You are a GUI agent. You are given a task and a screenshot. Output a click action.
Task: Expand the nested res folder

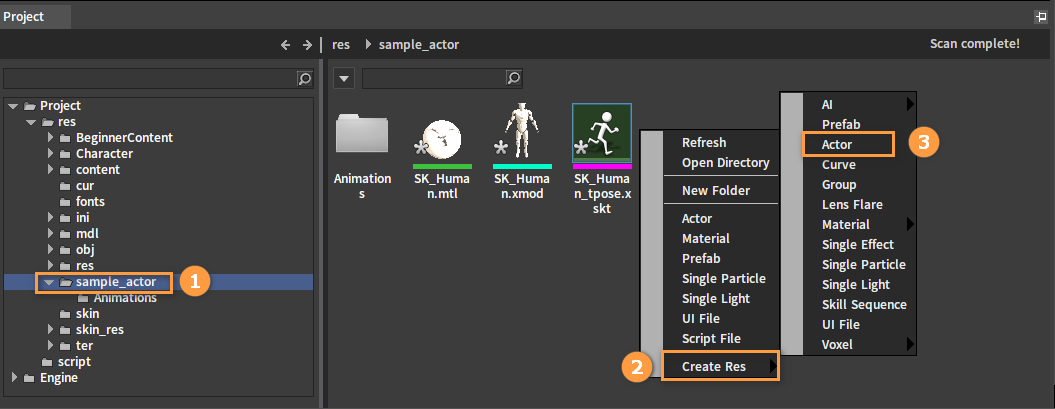[50, 266]
